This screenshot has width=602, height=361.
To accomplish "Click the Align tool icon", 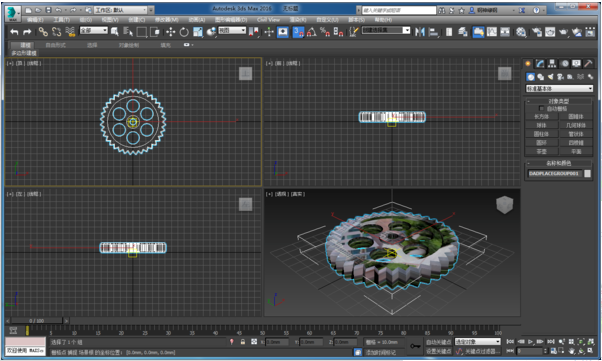I will point(433,32).
